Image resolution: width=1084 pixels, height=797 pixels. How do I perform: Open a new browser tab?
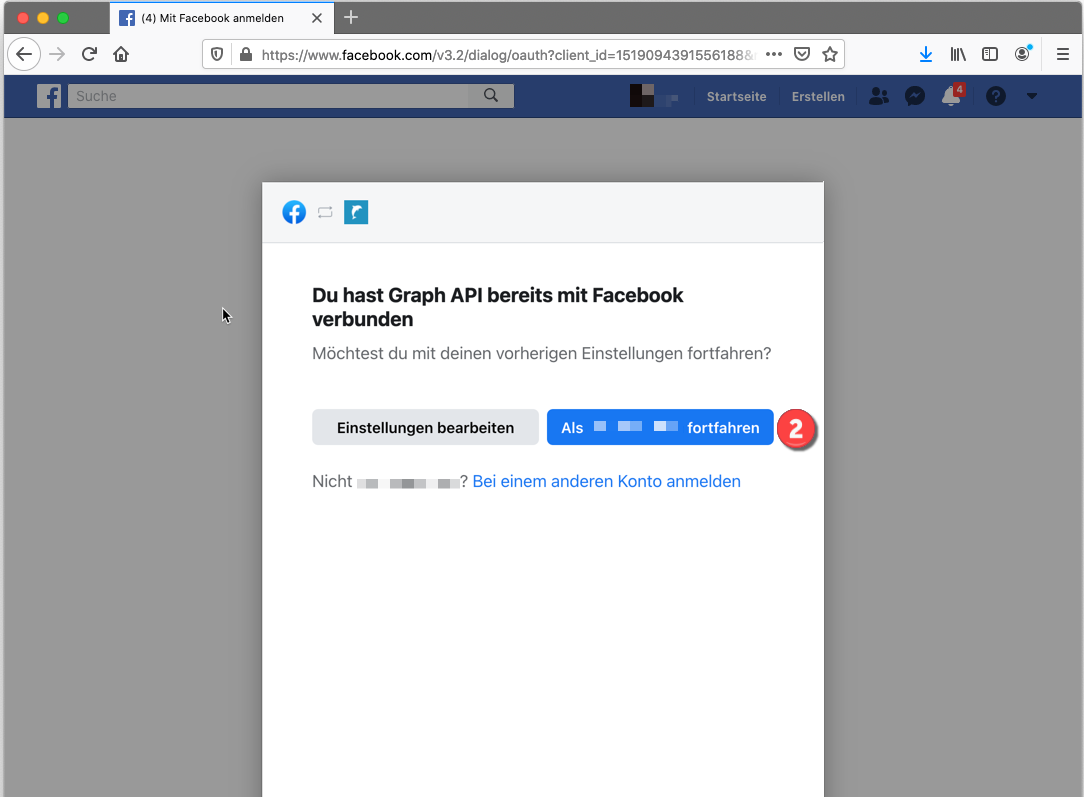pyautogui.click(x=351, y=17)
